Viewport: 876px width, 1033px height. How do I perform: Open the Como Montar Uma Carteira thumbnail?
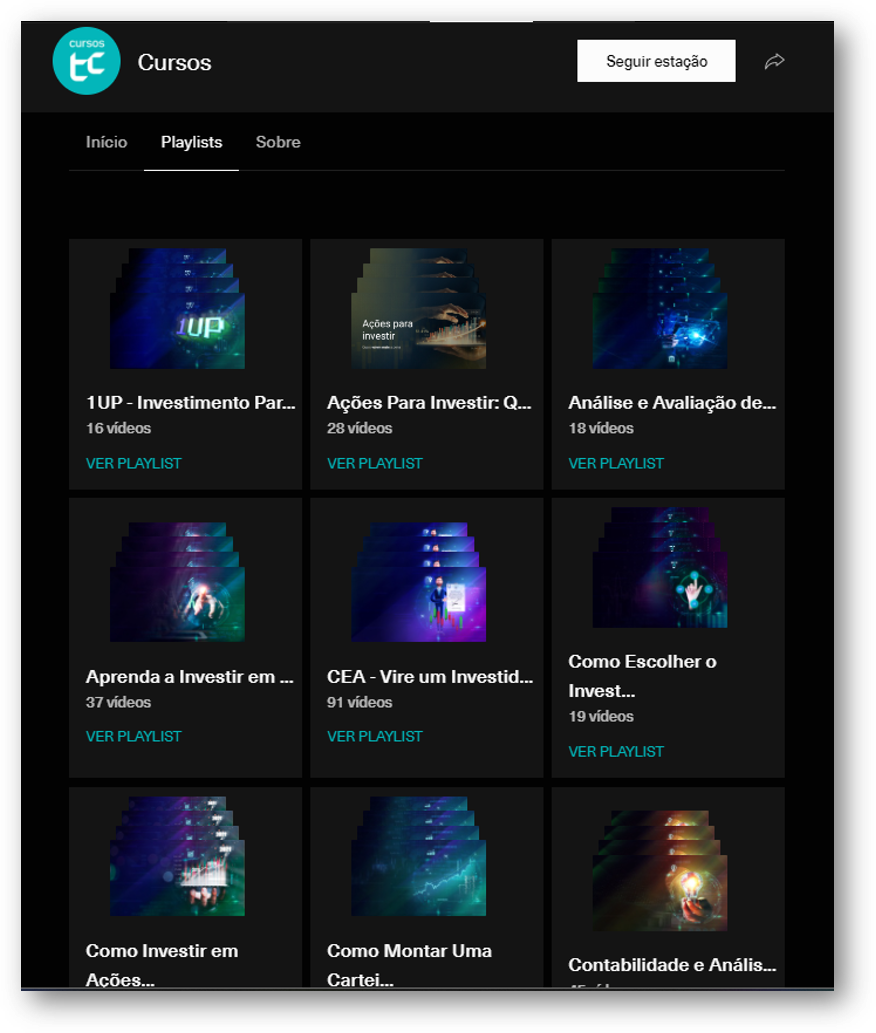tap(418, 856)
